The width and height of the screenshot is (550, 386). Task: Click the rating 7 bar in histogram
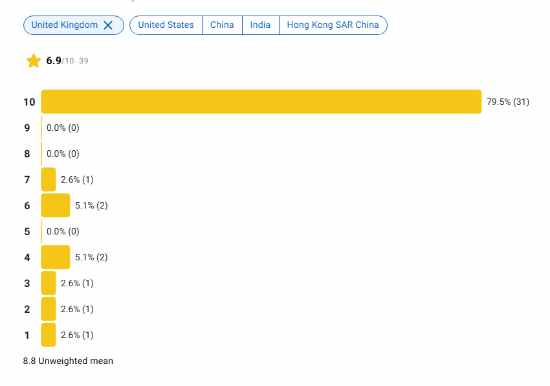pyautogui.click(x=48, y=179)
